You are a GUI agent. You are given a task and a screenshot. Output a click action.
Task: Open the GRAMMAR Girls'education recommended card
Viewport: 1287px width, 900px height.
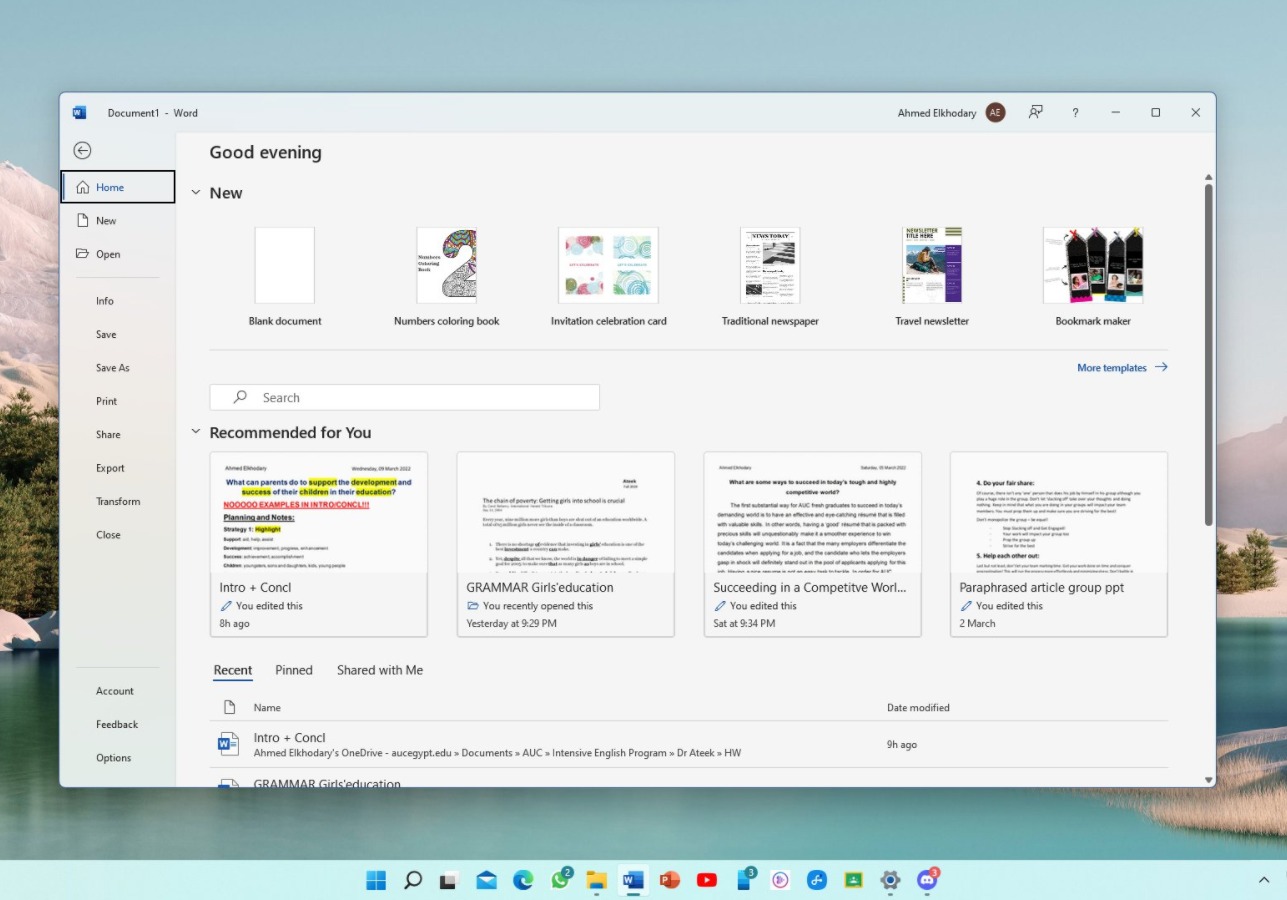[566, 544]
